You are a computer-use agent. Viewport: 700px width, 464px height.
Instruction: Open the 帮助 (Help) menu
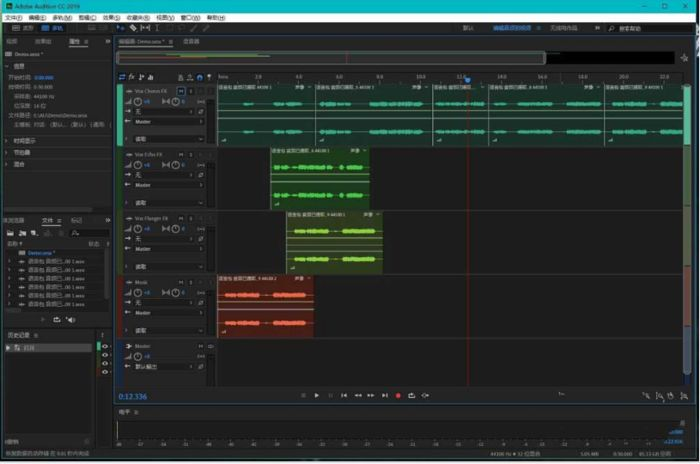click(x=216, y=18)
